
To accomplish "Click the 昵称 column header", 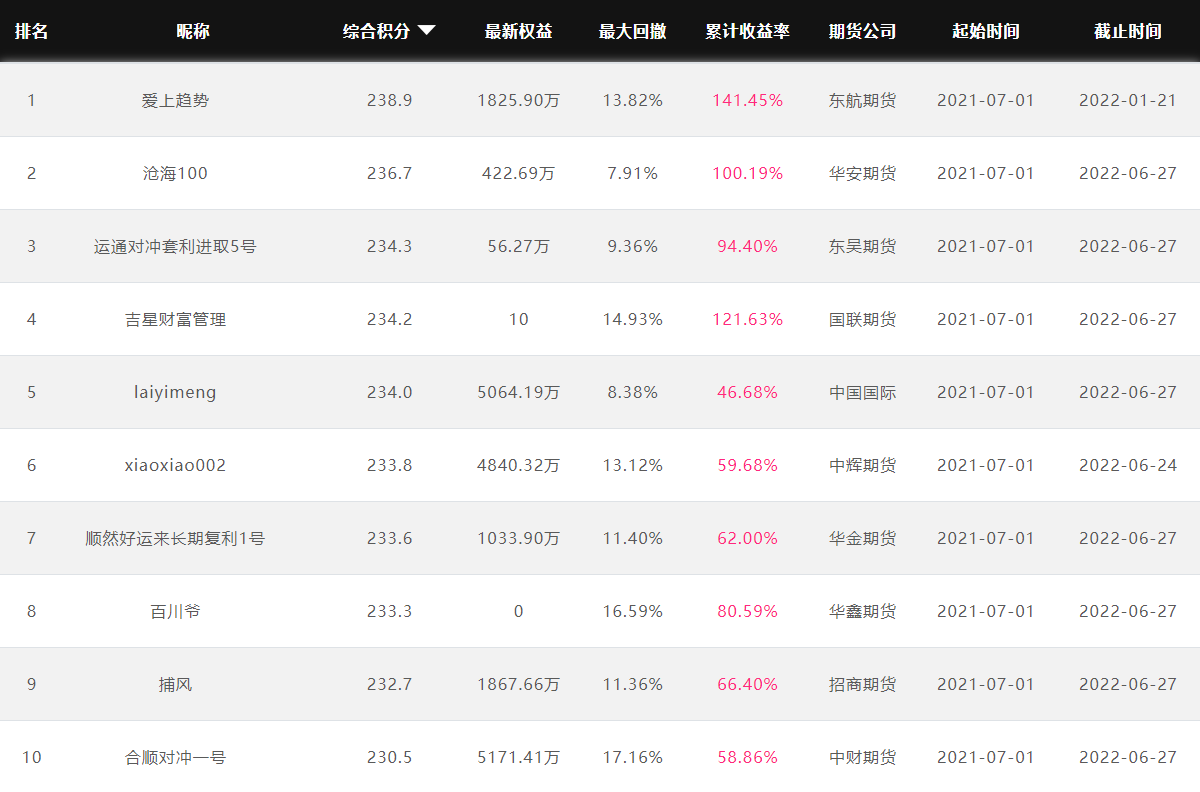I will point(193,31).
